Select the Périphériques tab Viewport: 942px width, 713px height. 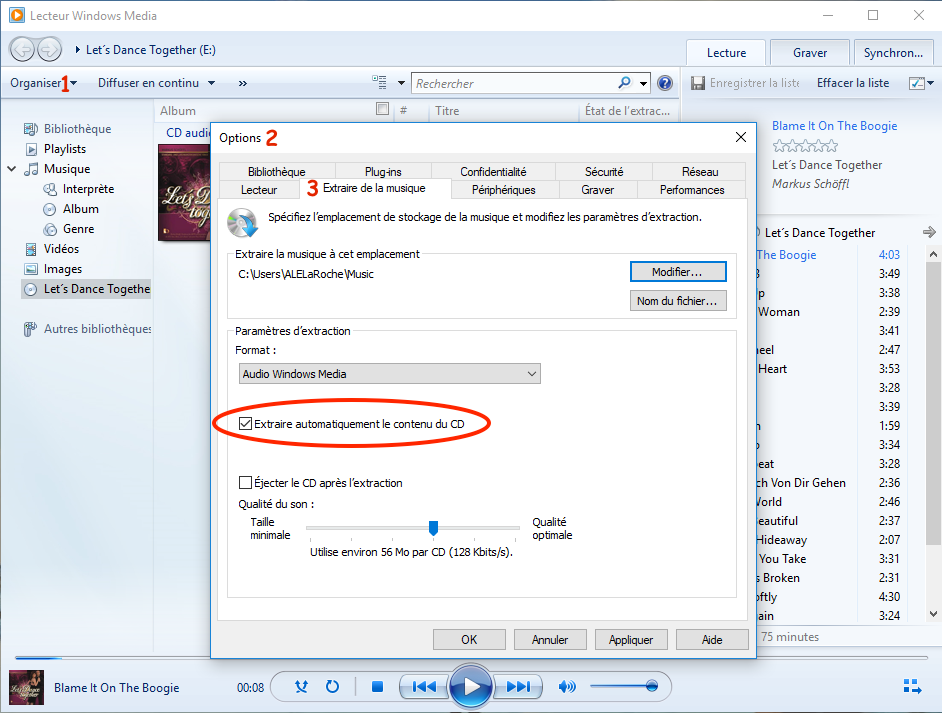503,189
